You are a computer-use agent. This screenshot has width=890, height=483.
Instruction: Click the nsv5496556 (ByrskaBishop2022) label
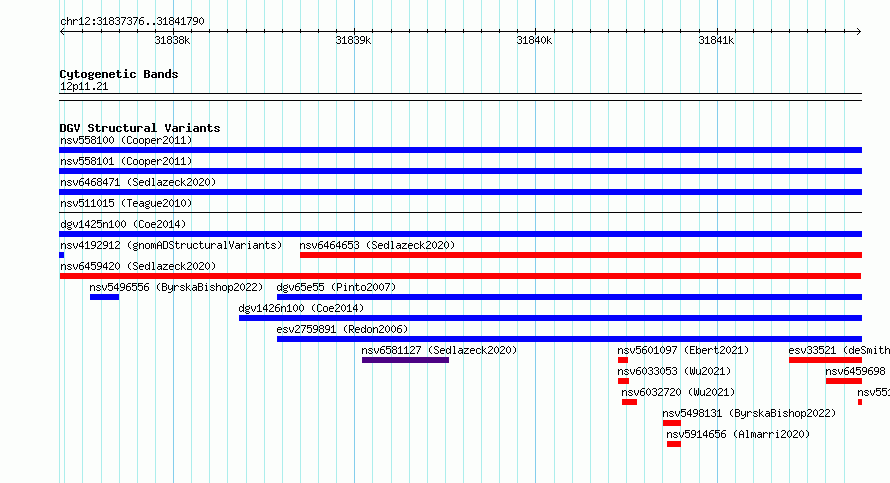pyautogui.click(x=177, y=287)
